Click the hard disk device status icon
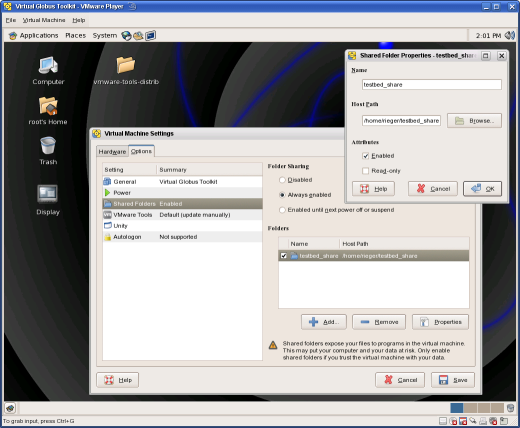This screenshot has width=520, height=428. click(x=443, y=421)
